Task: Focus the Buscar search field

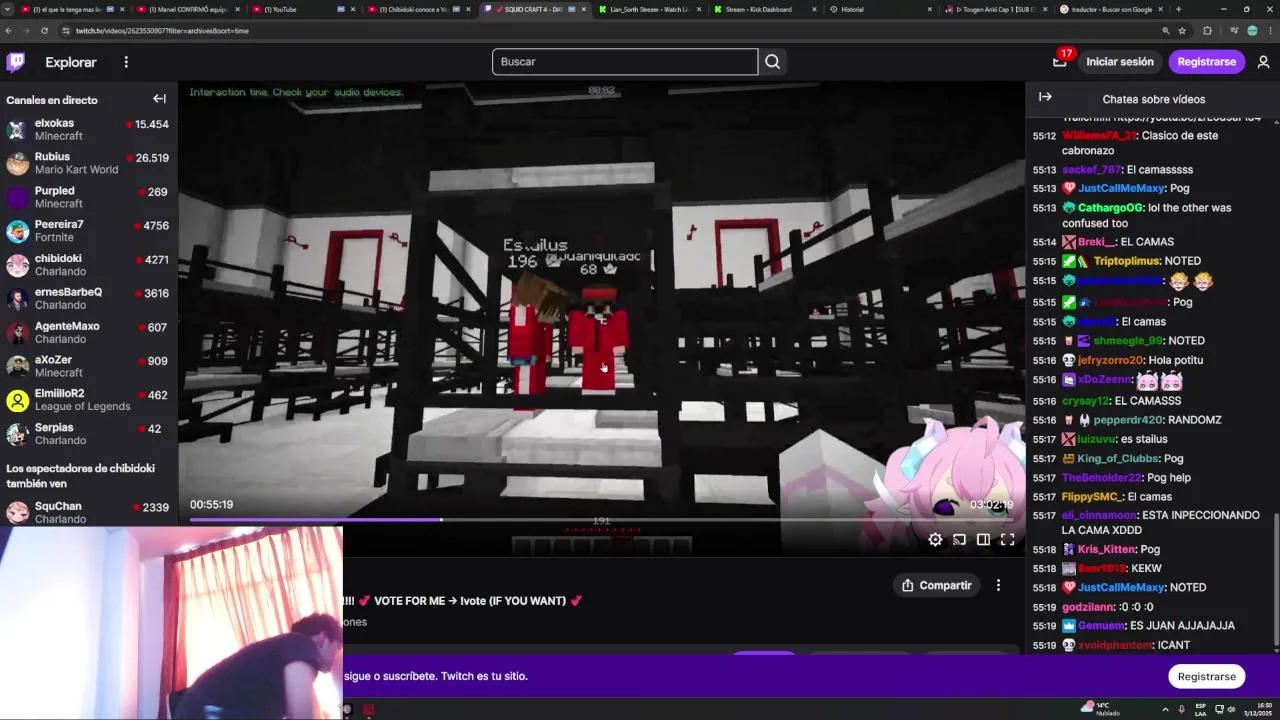Action: point(625,62)
